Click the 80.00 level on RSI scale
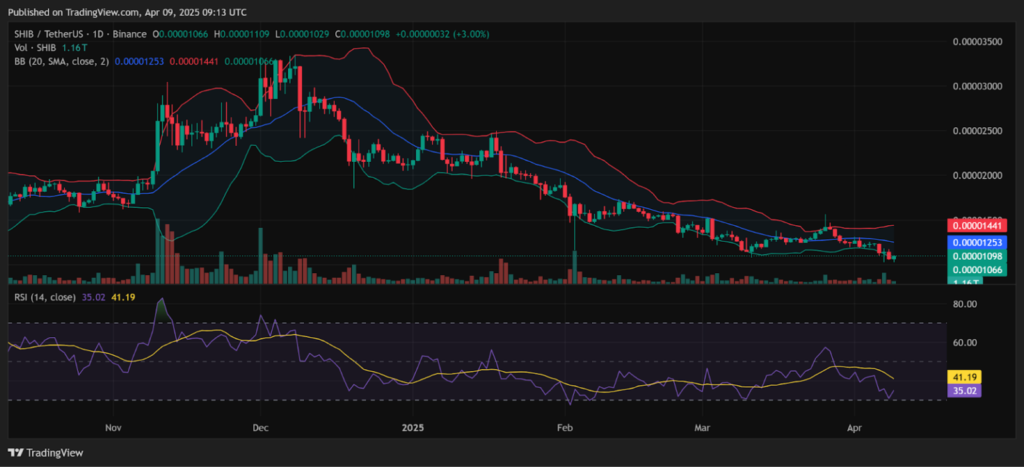 coord(964,307)
